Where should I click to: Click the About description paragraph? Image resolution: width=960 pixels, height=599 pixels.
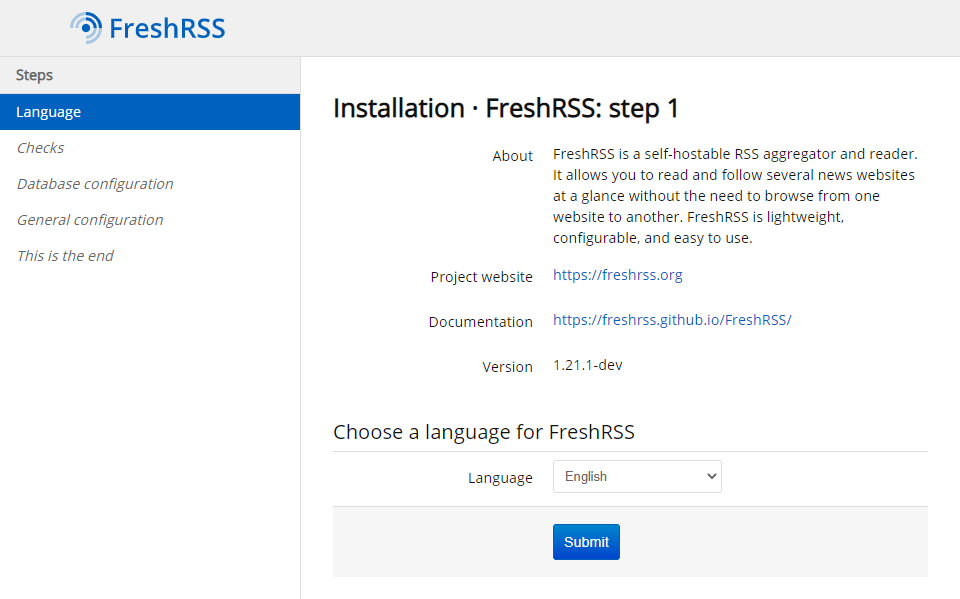tap(733, 195)
